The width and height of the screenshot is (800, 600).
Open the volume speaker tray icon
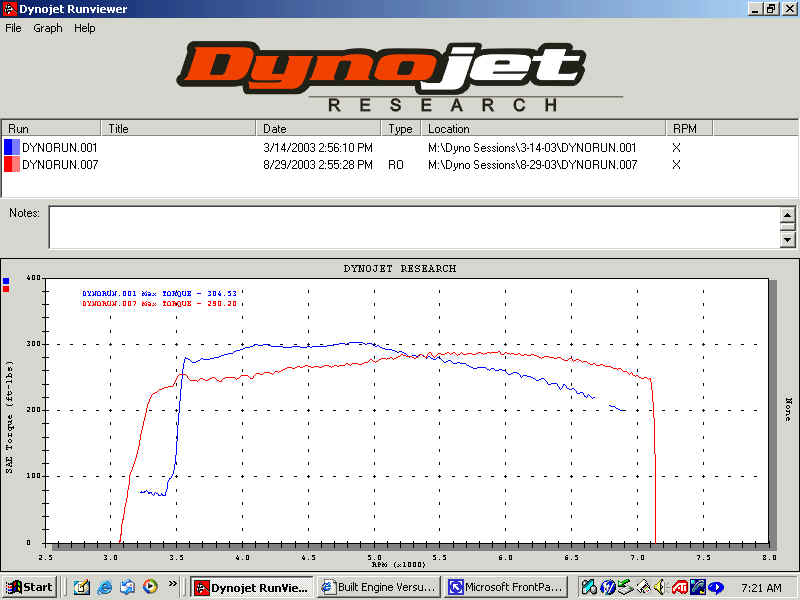coord(659,588)
